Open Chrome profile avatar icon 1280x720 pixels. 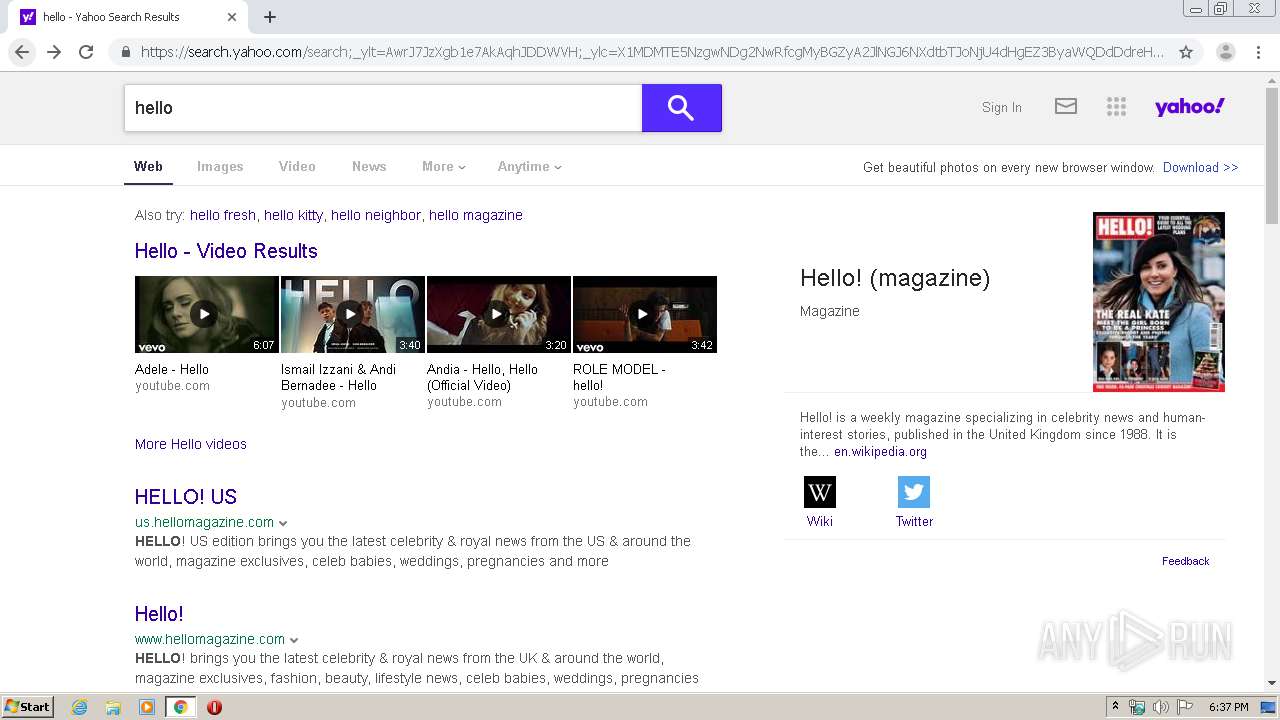coord(1226,52)
